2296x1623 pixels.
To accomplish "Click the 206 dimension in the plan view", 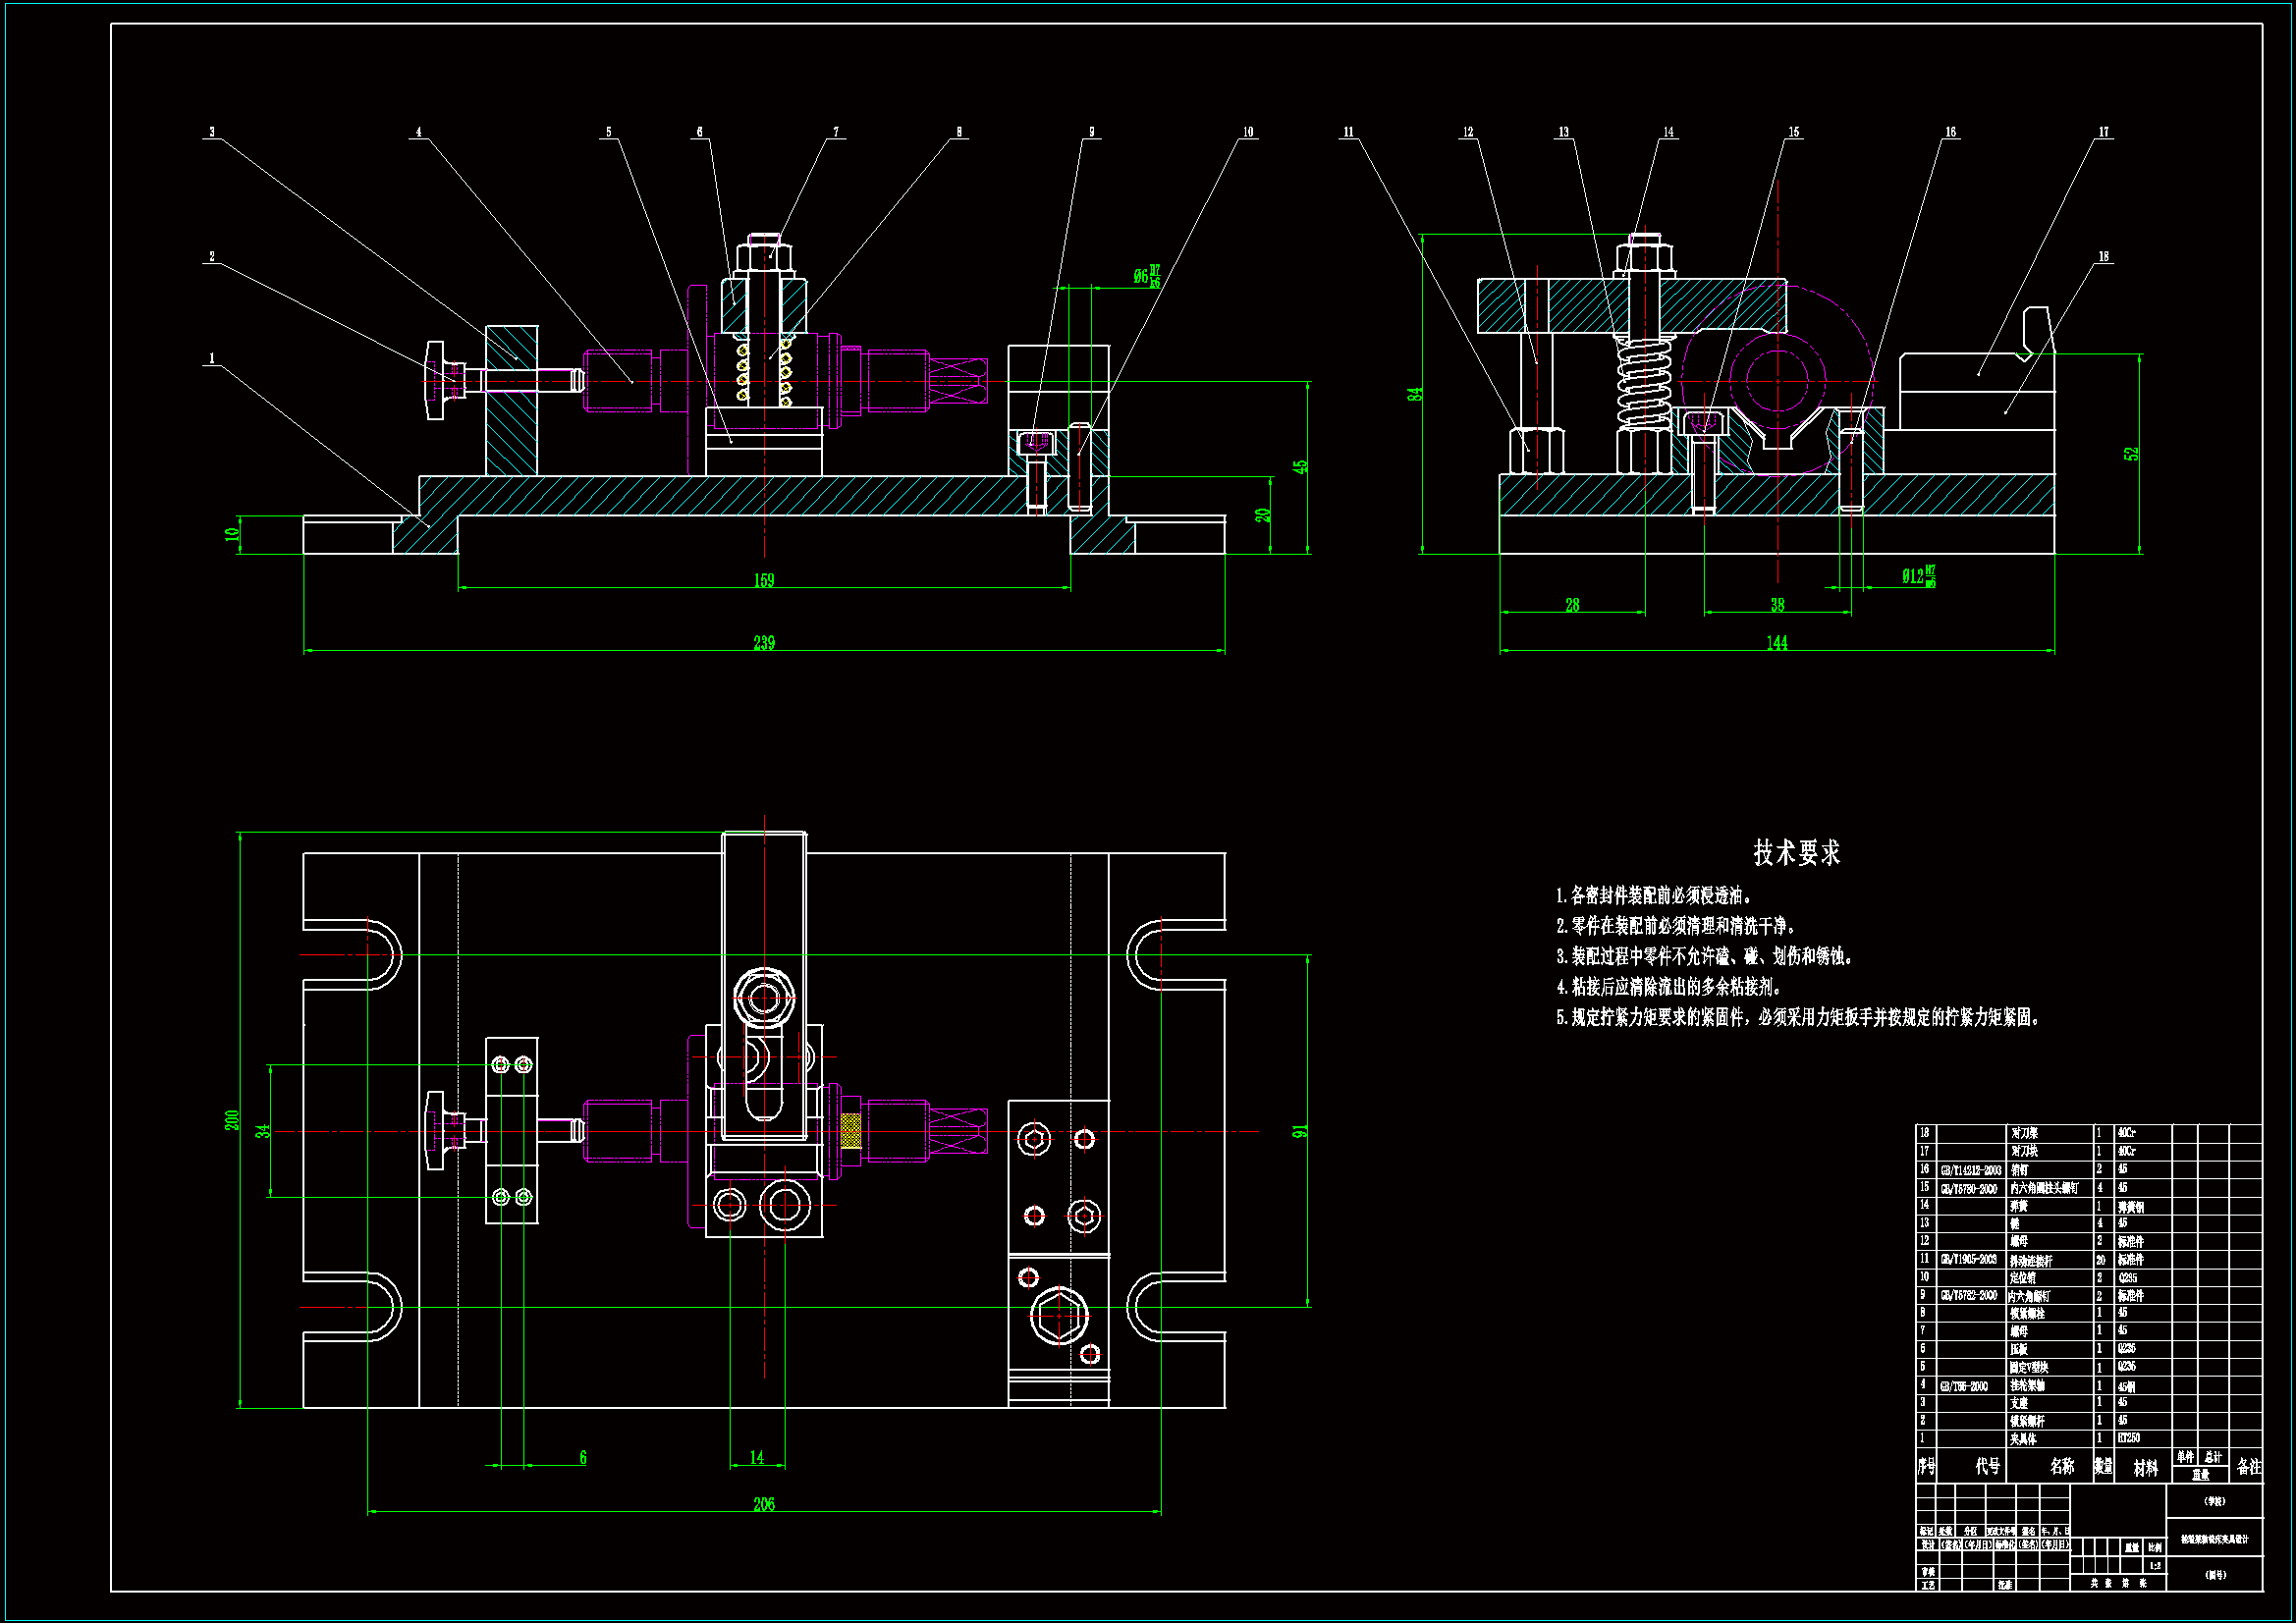I will [x=764, y=1504].
